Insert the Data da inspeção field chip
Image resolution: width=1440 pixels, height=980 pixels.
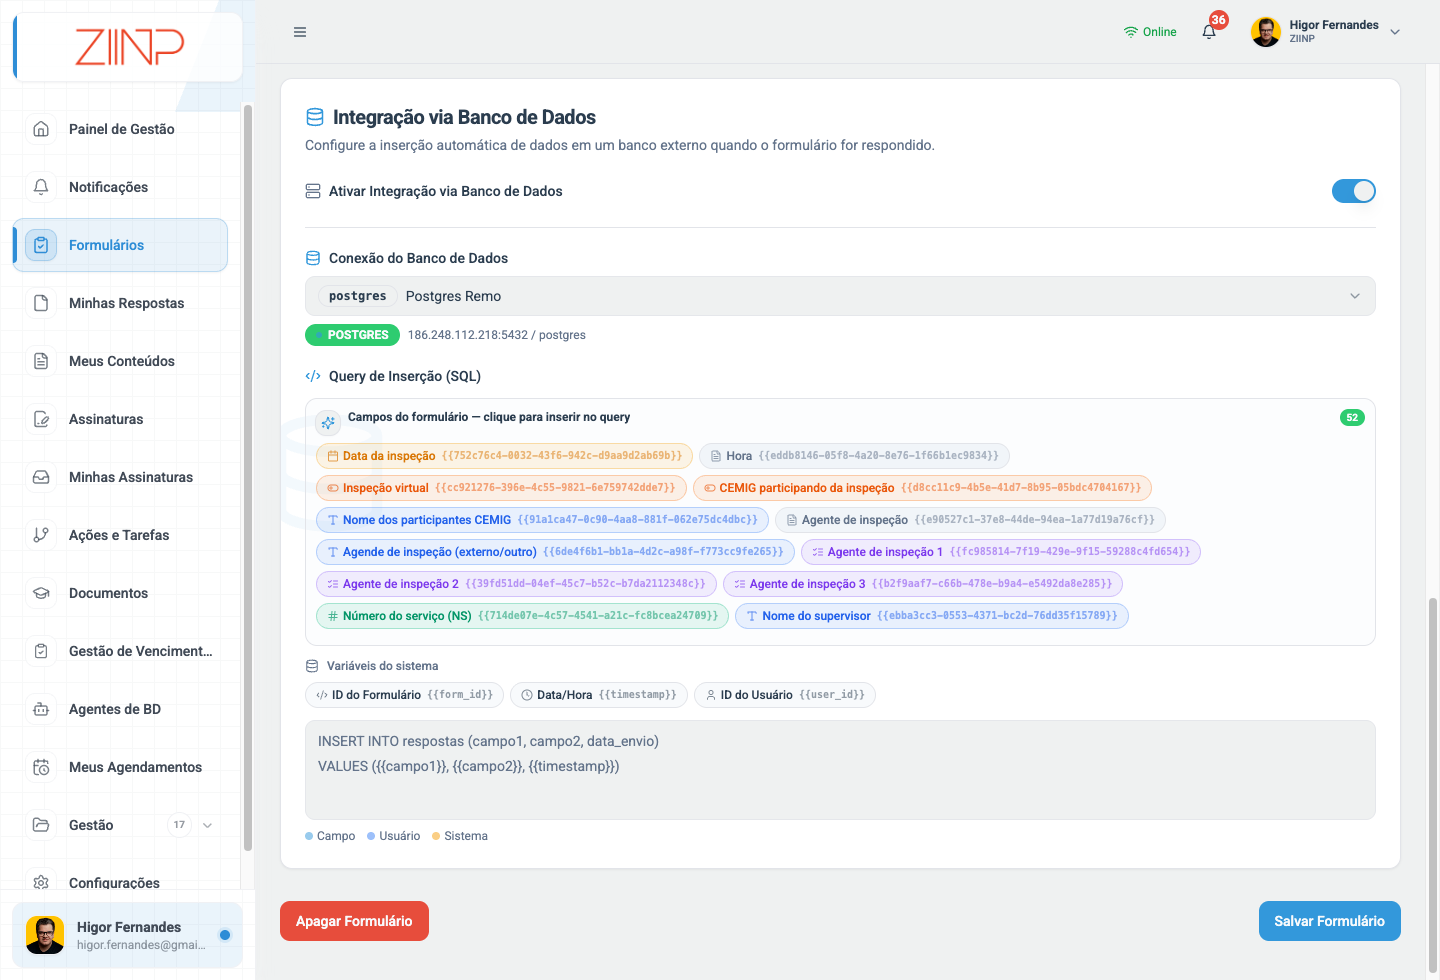[504, 456]
